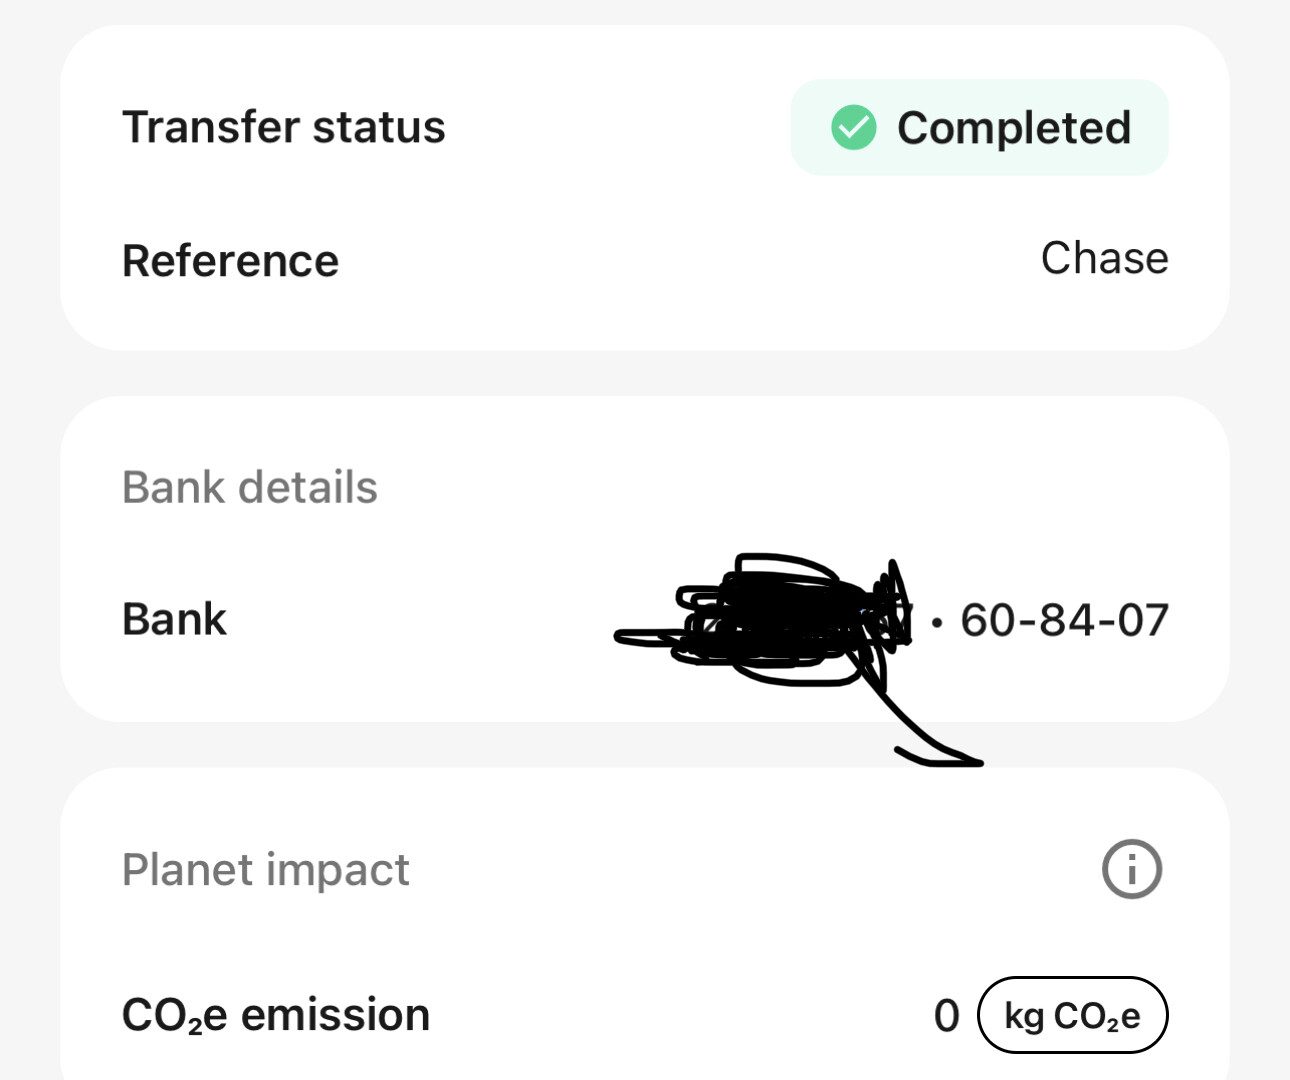Click the green checkmark icon beside Completed
Image resolution: width=1290 pixels, height=1080 pixels.
point(853,128)
